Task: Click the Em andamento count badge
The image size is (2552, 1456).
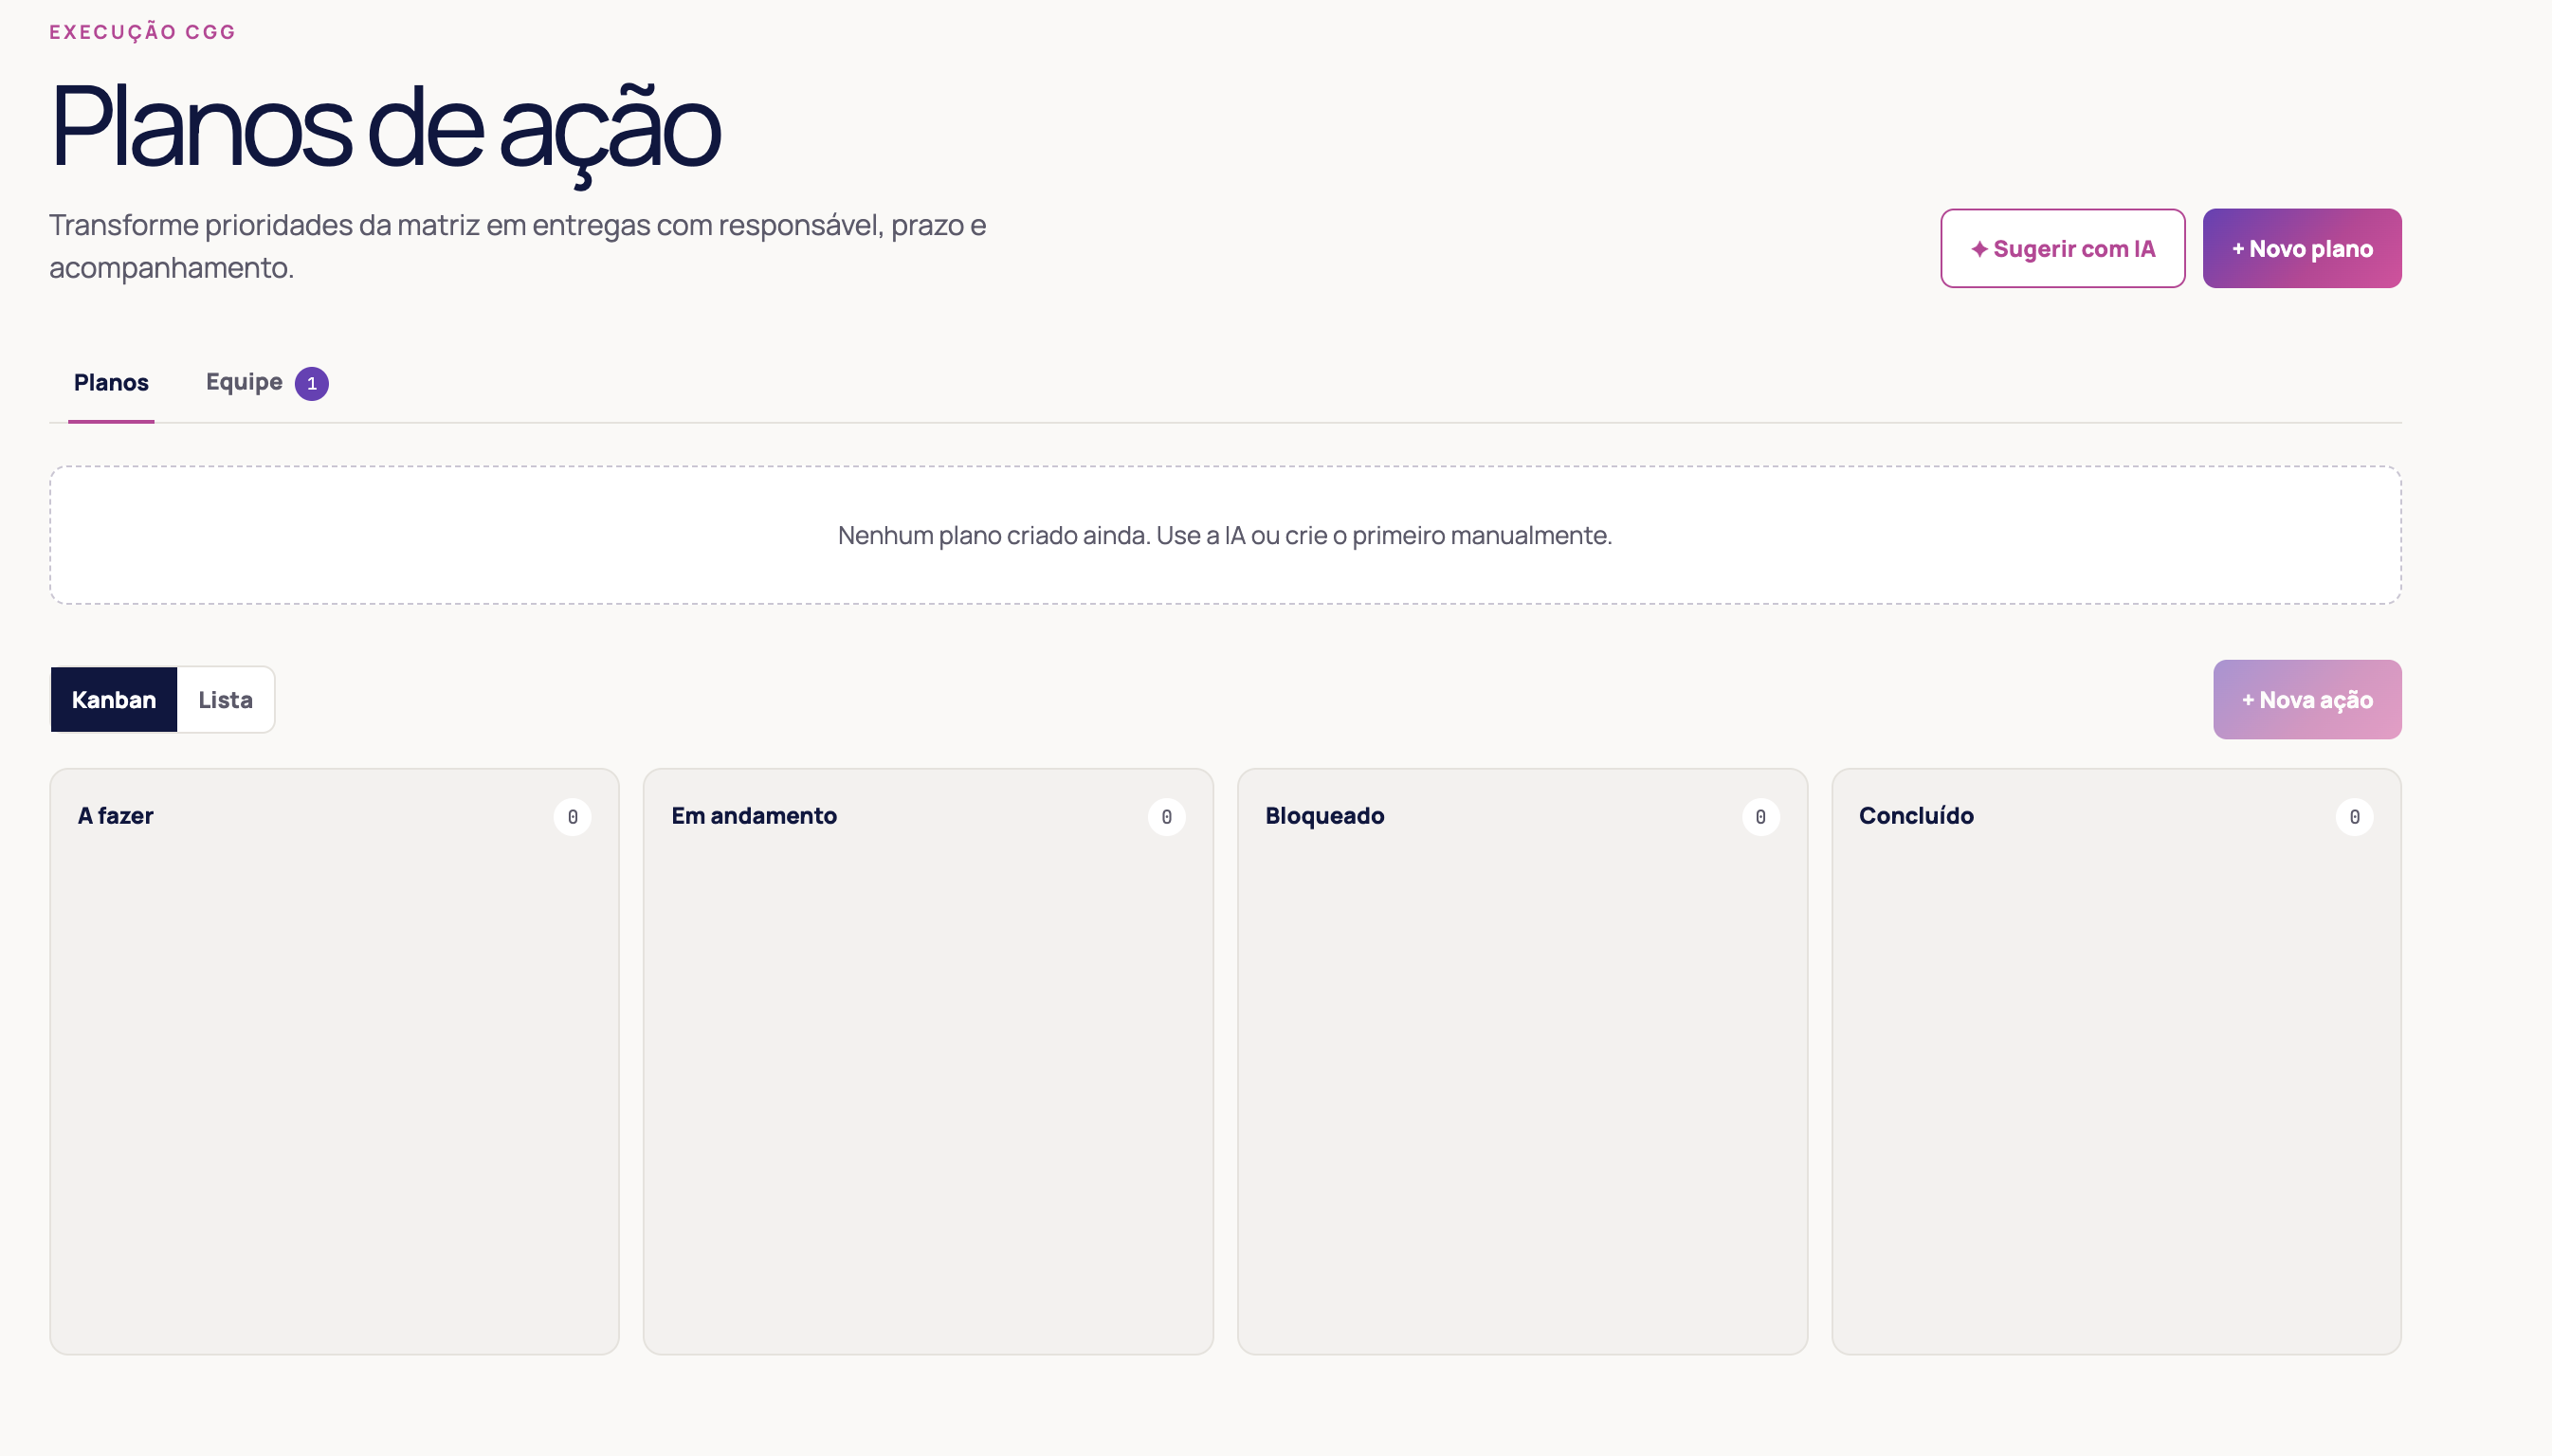Action: point(1166,817)
